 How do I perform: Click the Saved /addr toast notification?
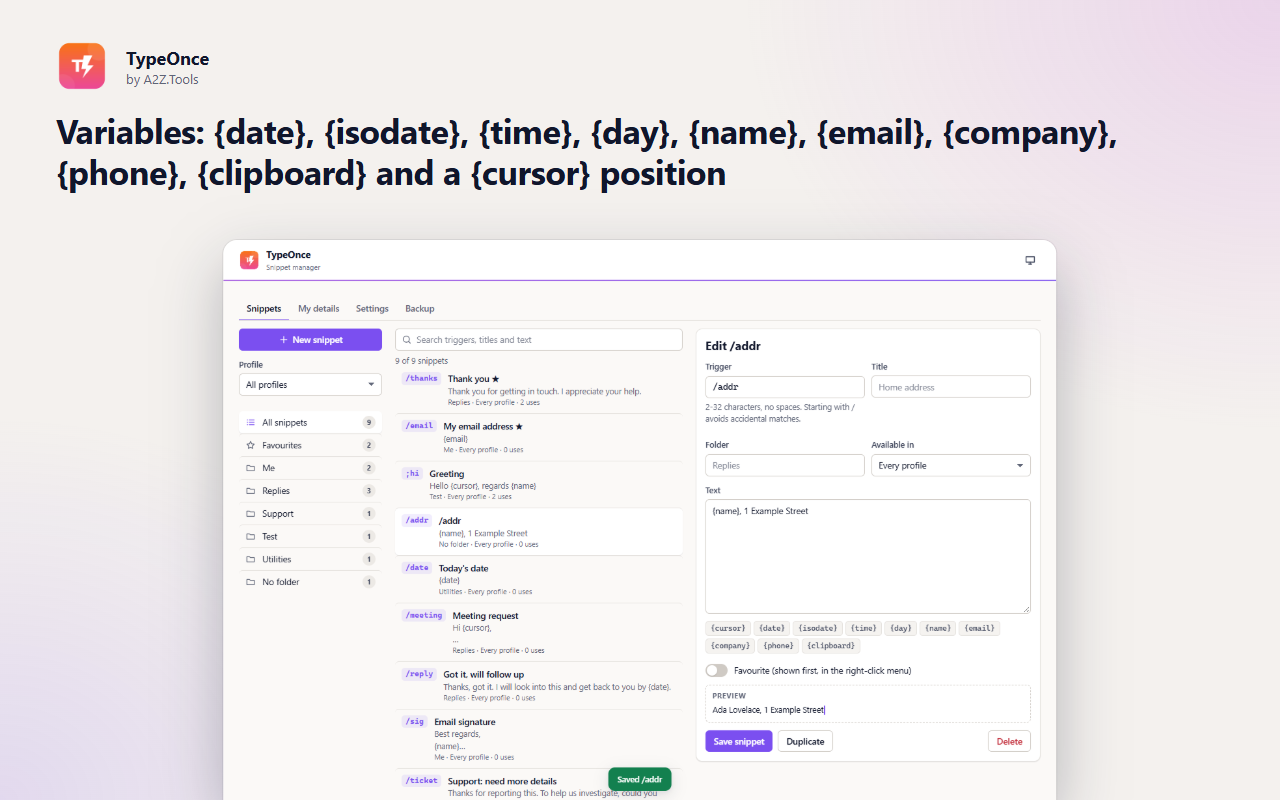[x=640, y=779]
